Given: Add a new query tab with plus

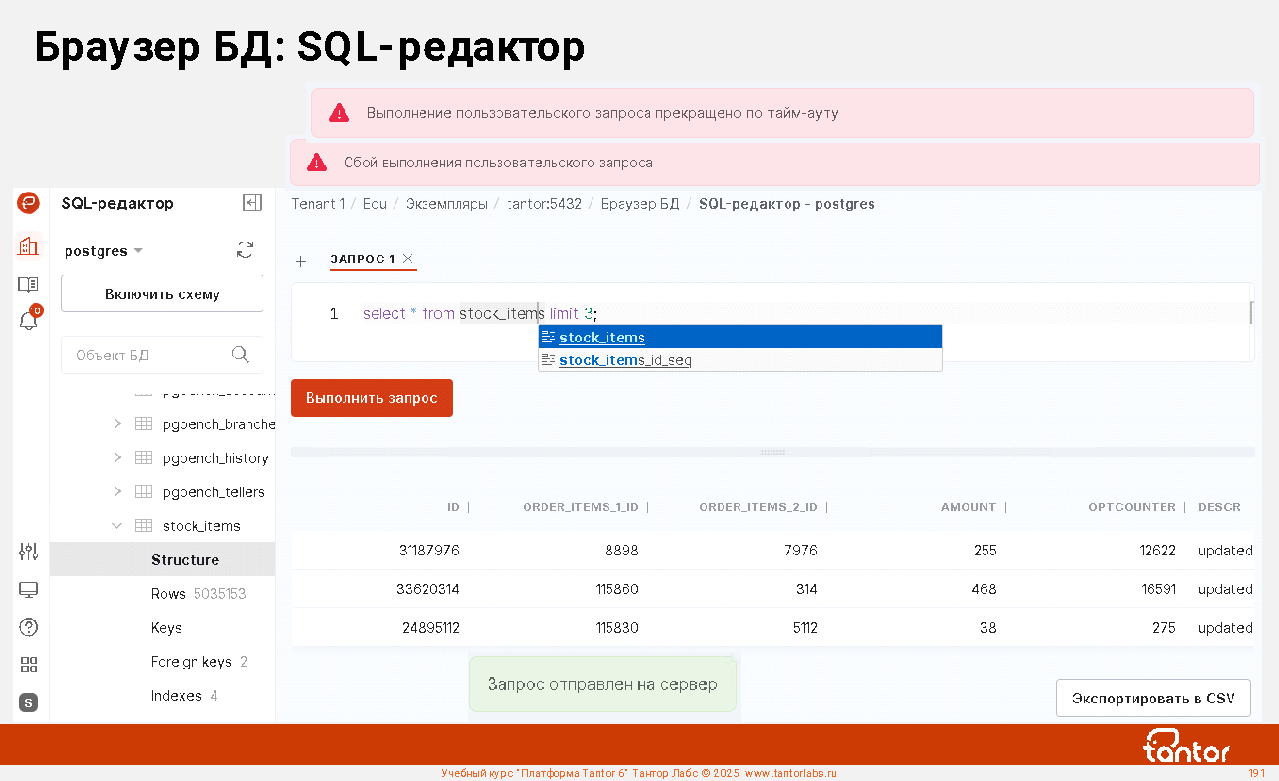Looking at the screenshot, I should 300,262.
